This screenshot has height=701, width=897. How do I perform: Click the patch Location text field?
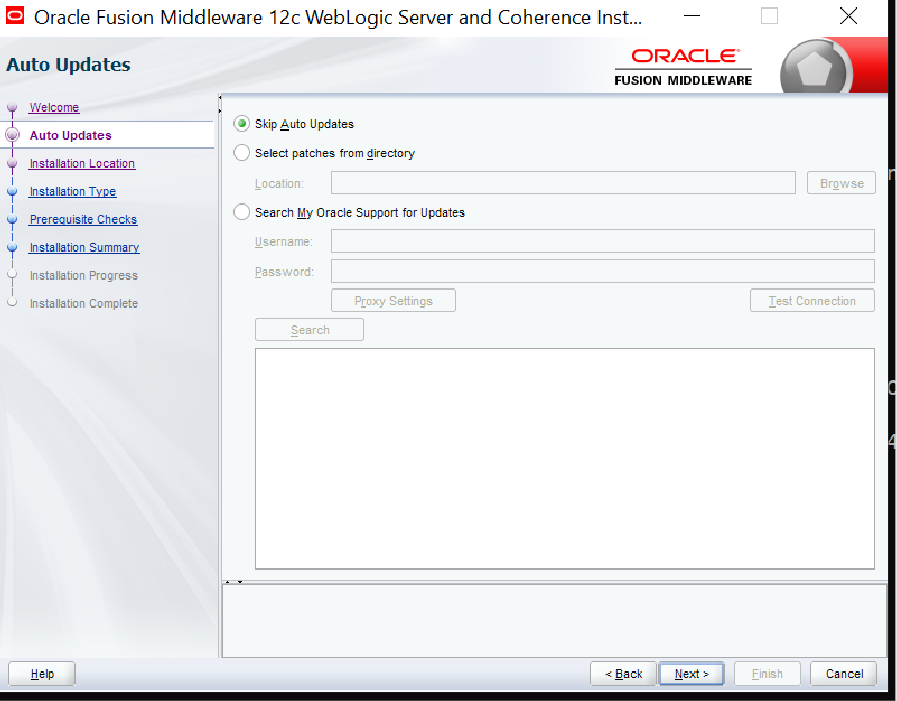click(563, 183)
